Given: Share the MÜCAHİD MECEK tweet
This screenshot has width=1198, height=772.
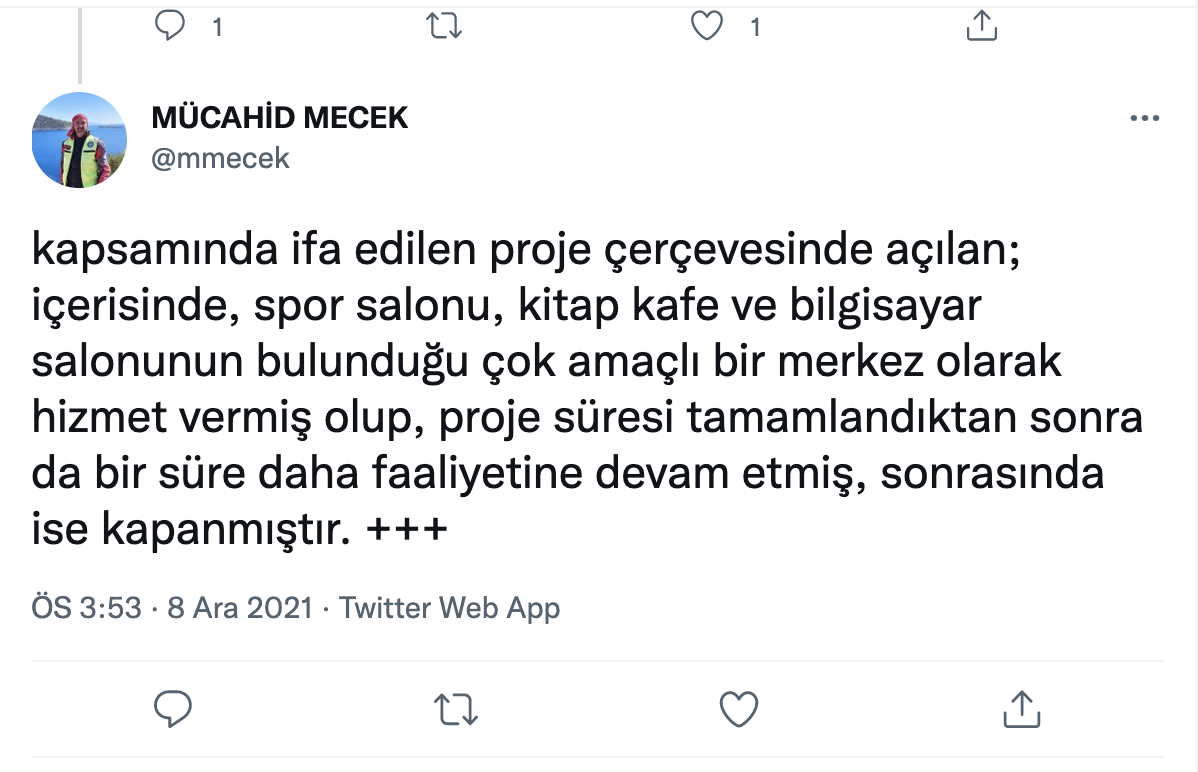Looking at the screenshot, I should point(1021,709).
